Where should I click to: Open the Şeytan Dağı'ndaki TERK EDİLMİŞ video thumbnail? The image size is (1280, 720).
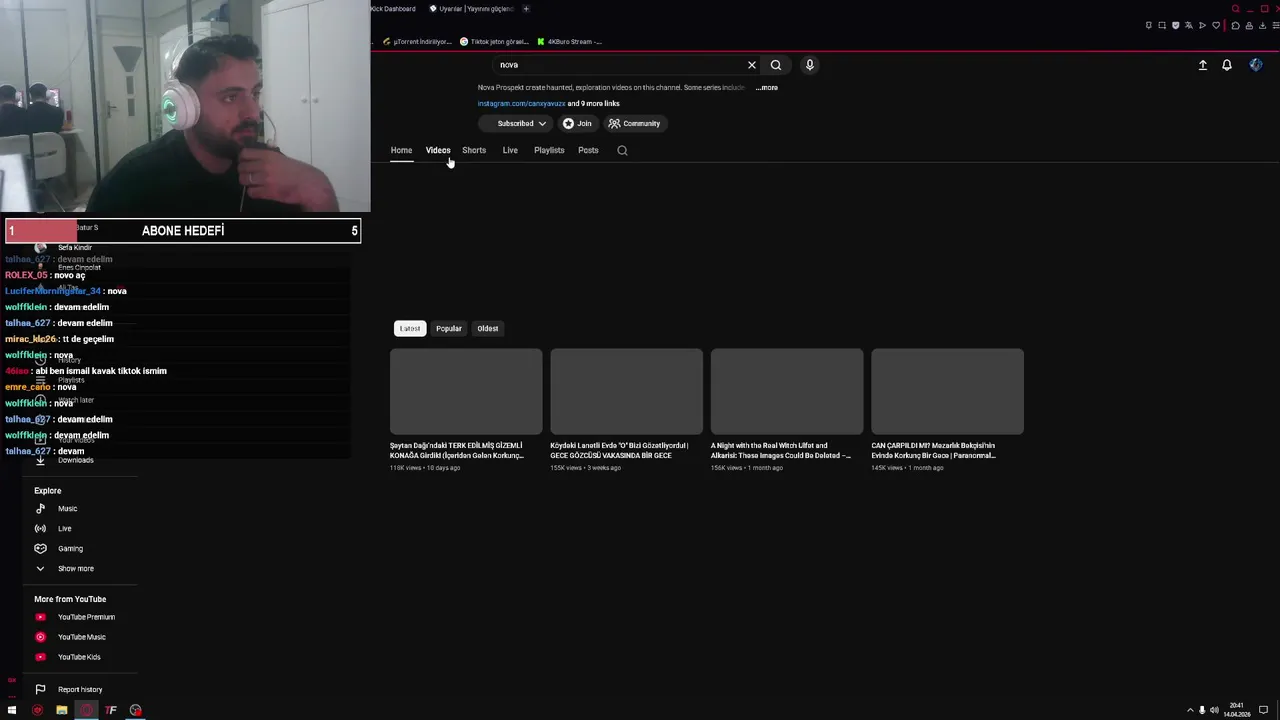466,391
